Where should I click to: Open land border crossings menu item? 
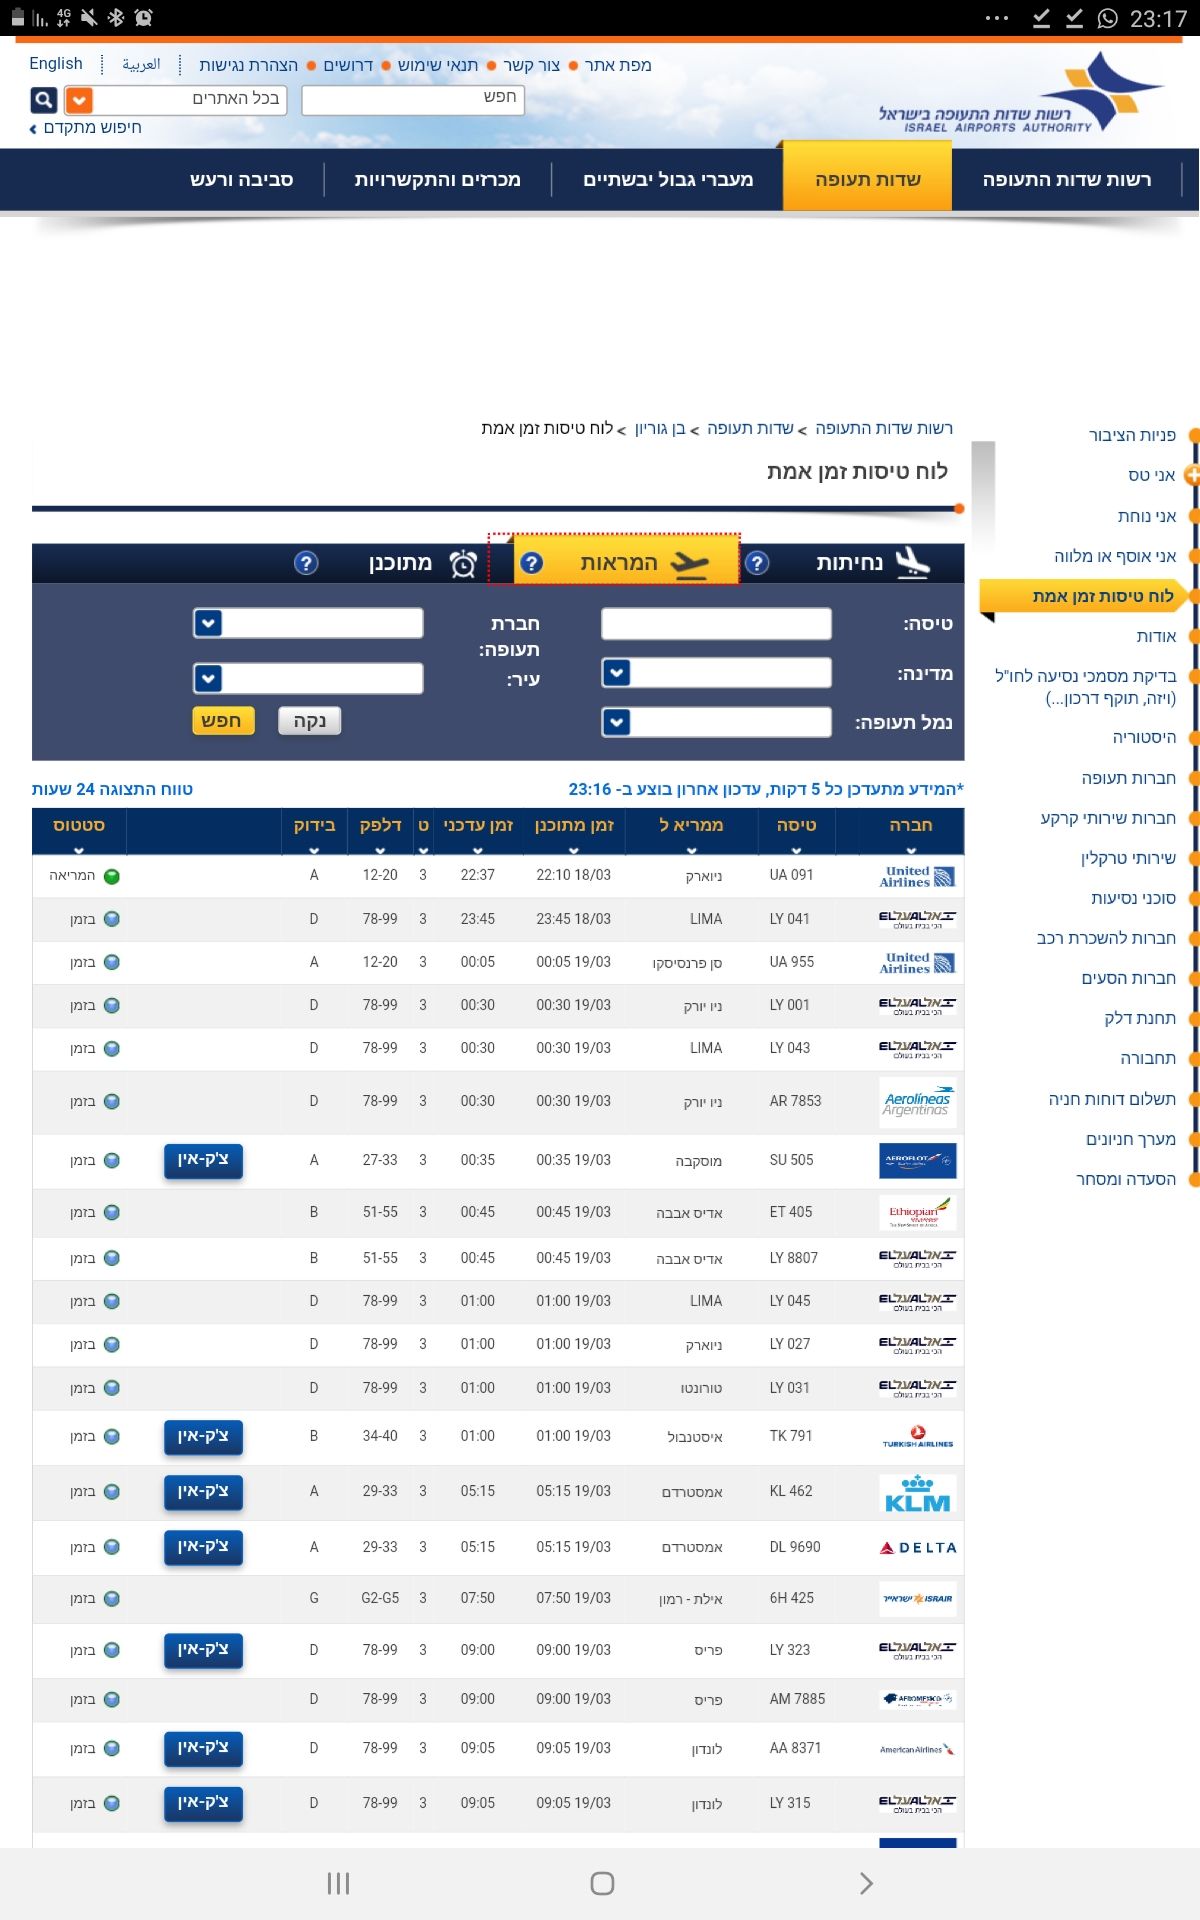point(668,179)
